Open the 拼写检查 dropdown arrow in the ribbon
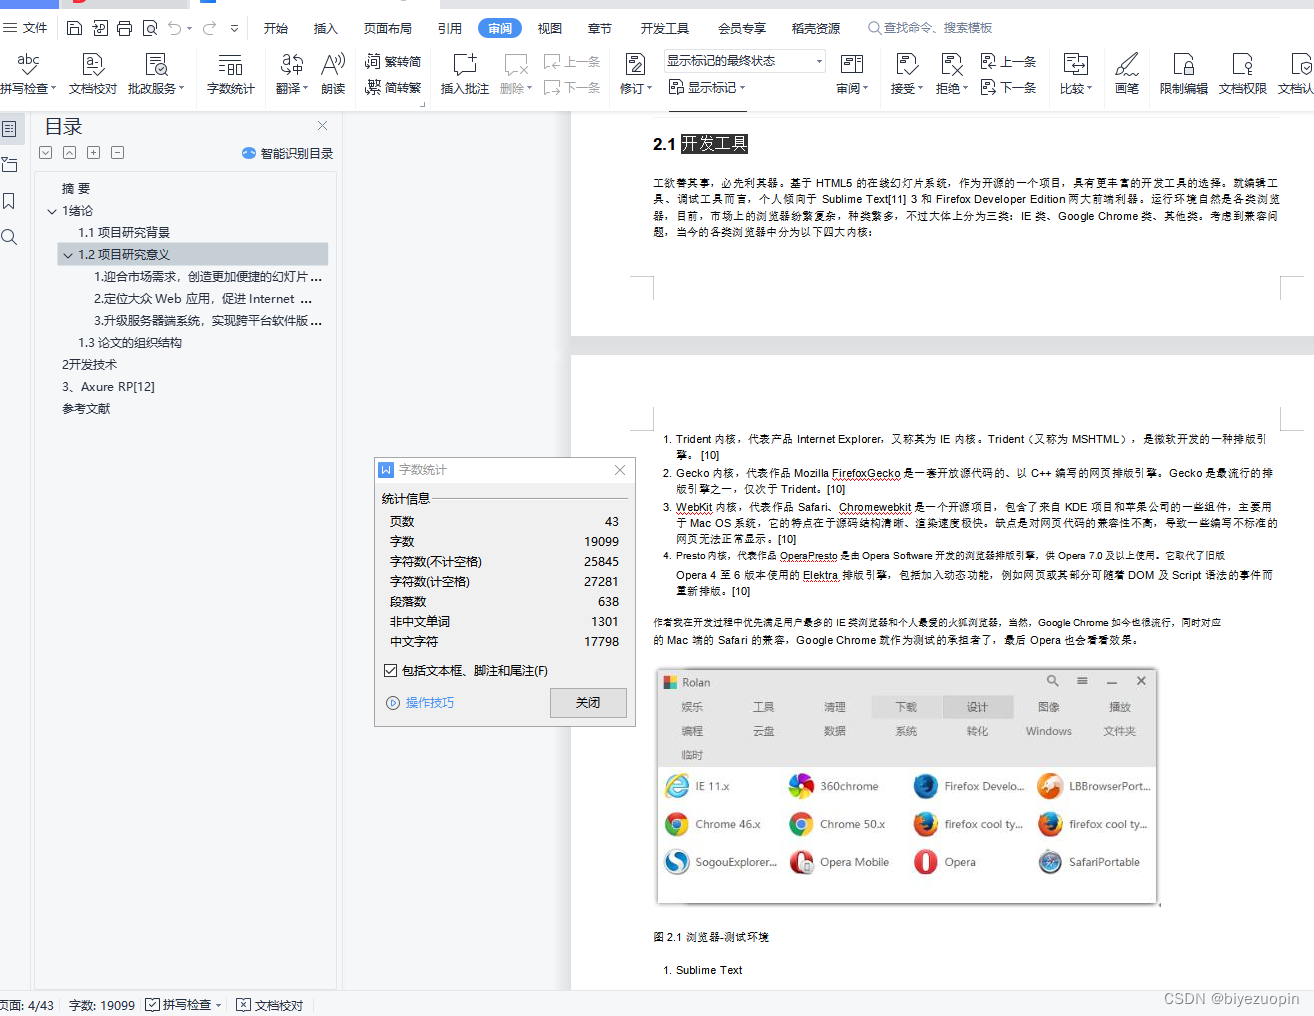 tap(53, 89)
